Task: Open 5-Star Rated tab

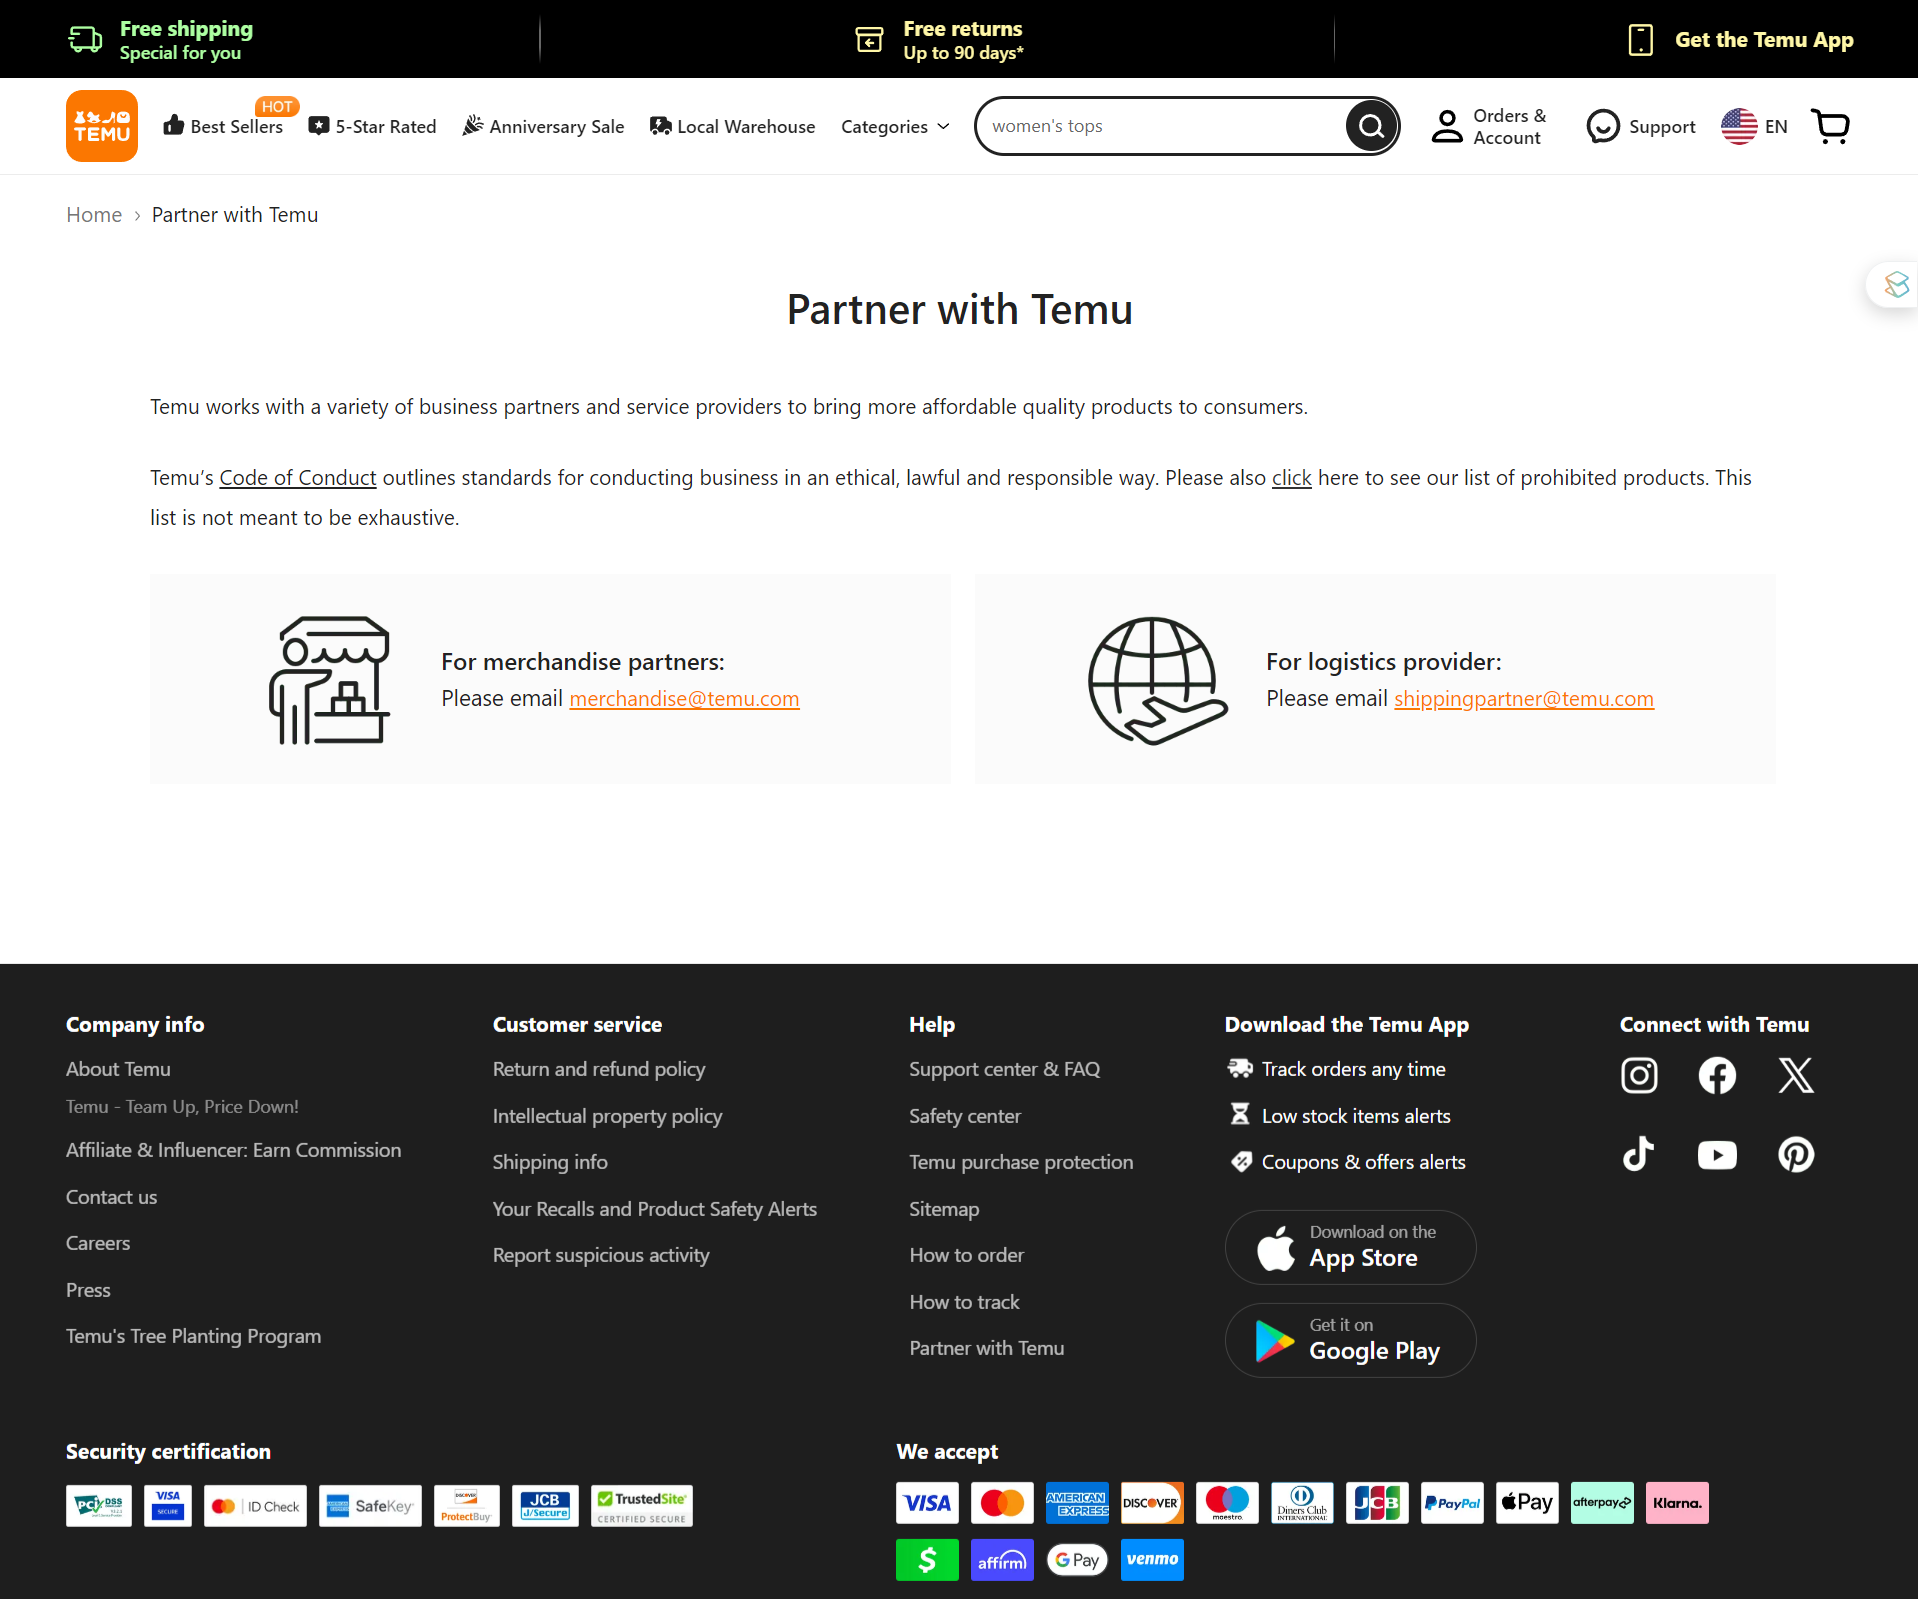Action: pos(373,127)
